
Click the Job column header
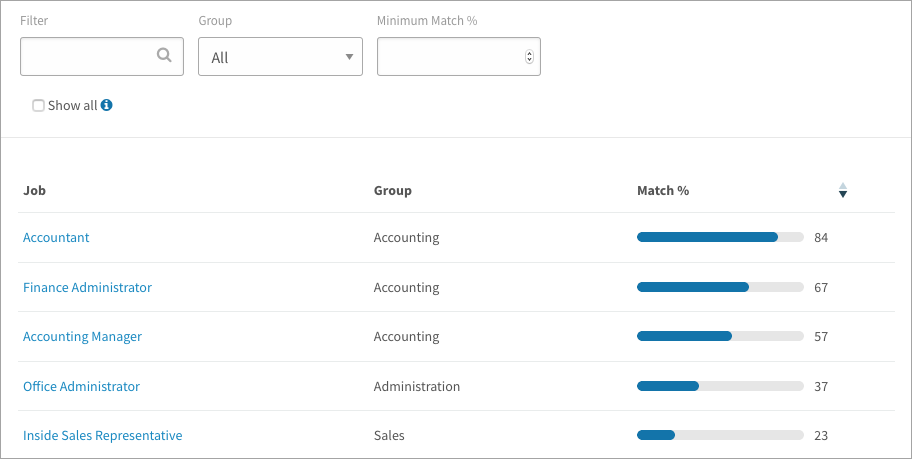pos(34,191)
